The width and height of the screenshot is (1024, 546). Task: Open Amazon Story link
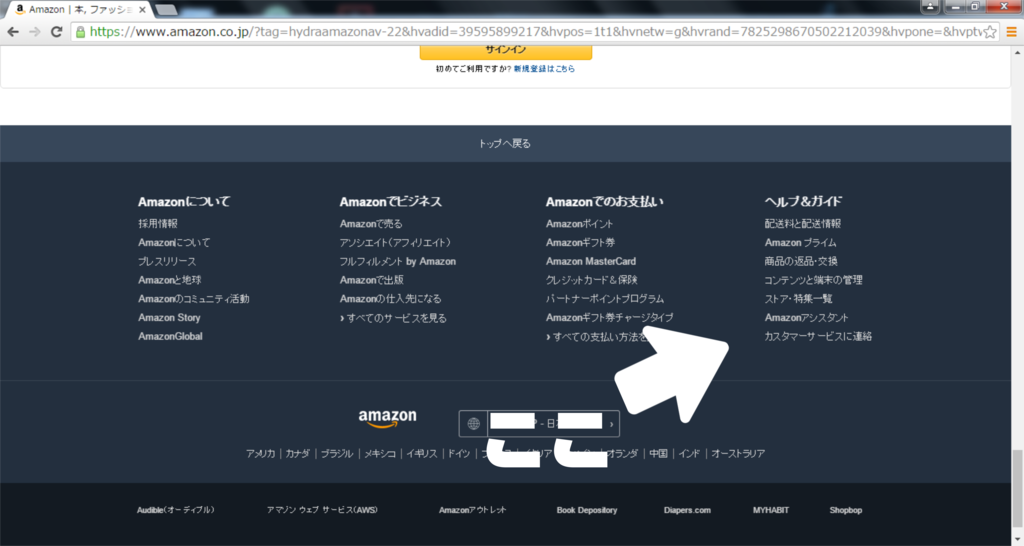tap(169, 317)
